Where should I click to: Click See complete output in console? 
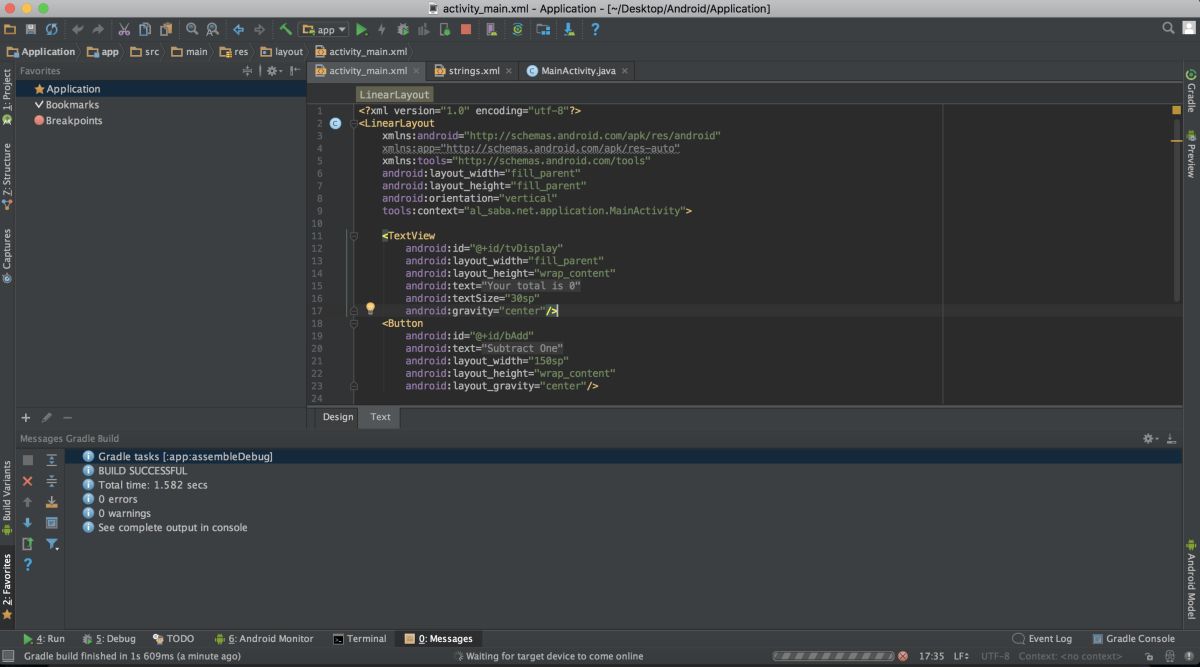pos(172,527)
